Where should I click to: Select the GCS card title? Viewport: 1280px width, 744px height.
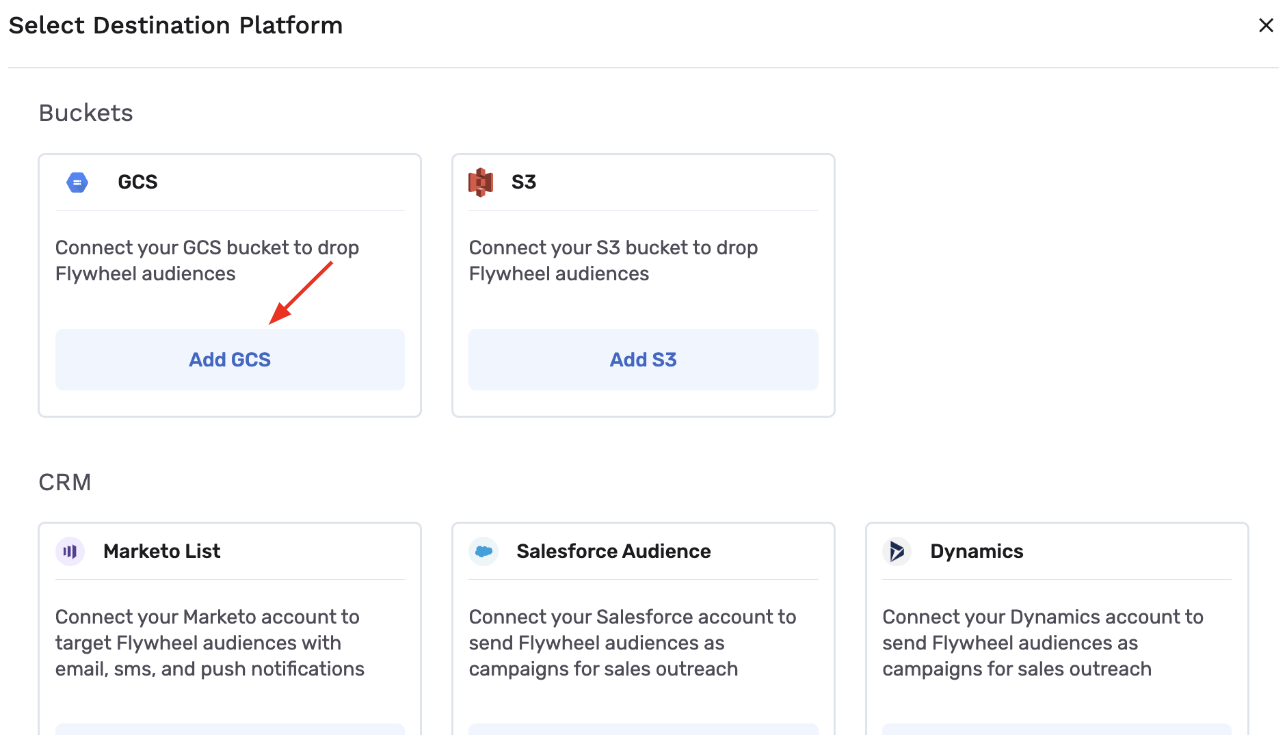tap(138, 182)
